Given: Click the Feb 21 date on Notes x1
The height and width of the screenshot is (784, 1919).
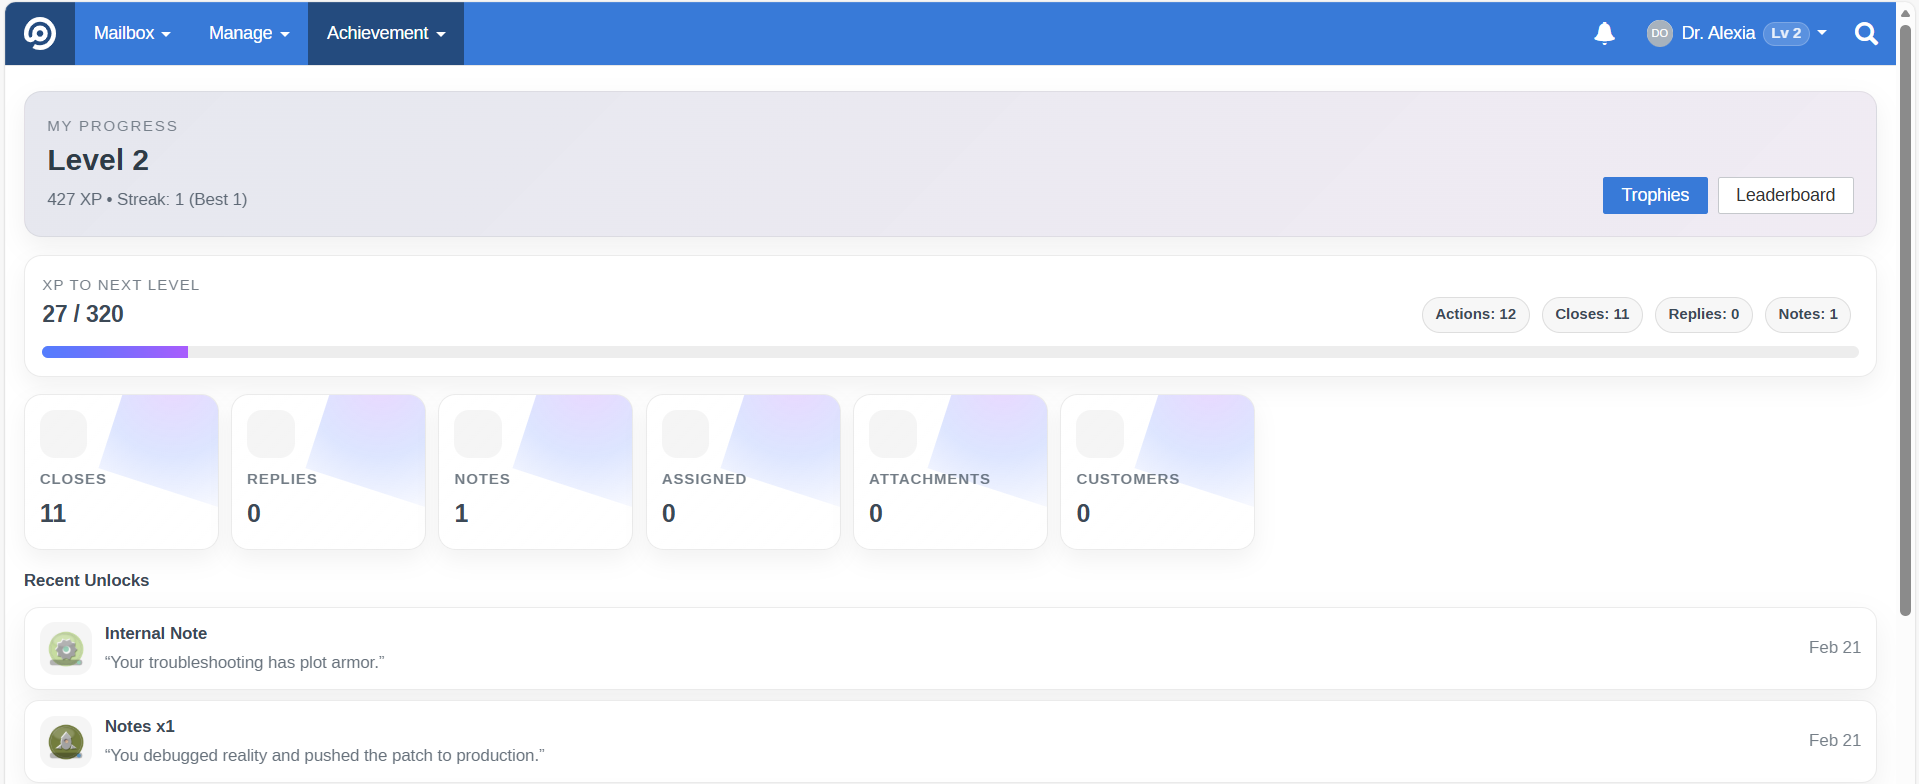Looking at the screenshot, I should [1834, 740].
